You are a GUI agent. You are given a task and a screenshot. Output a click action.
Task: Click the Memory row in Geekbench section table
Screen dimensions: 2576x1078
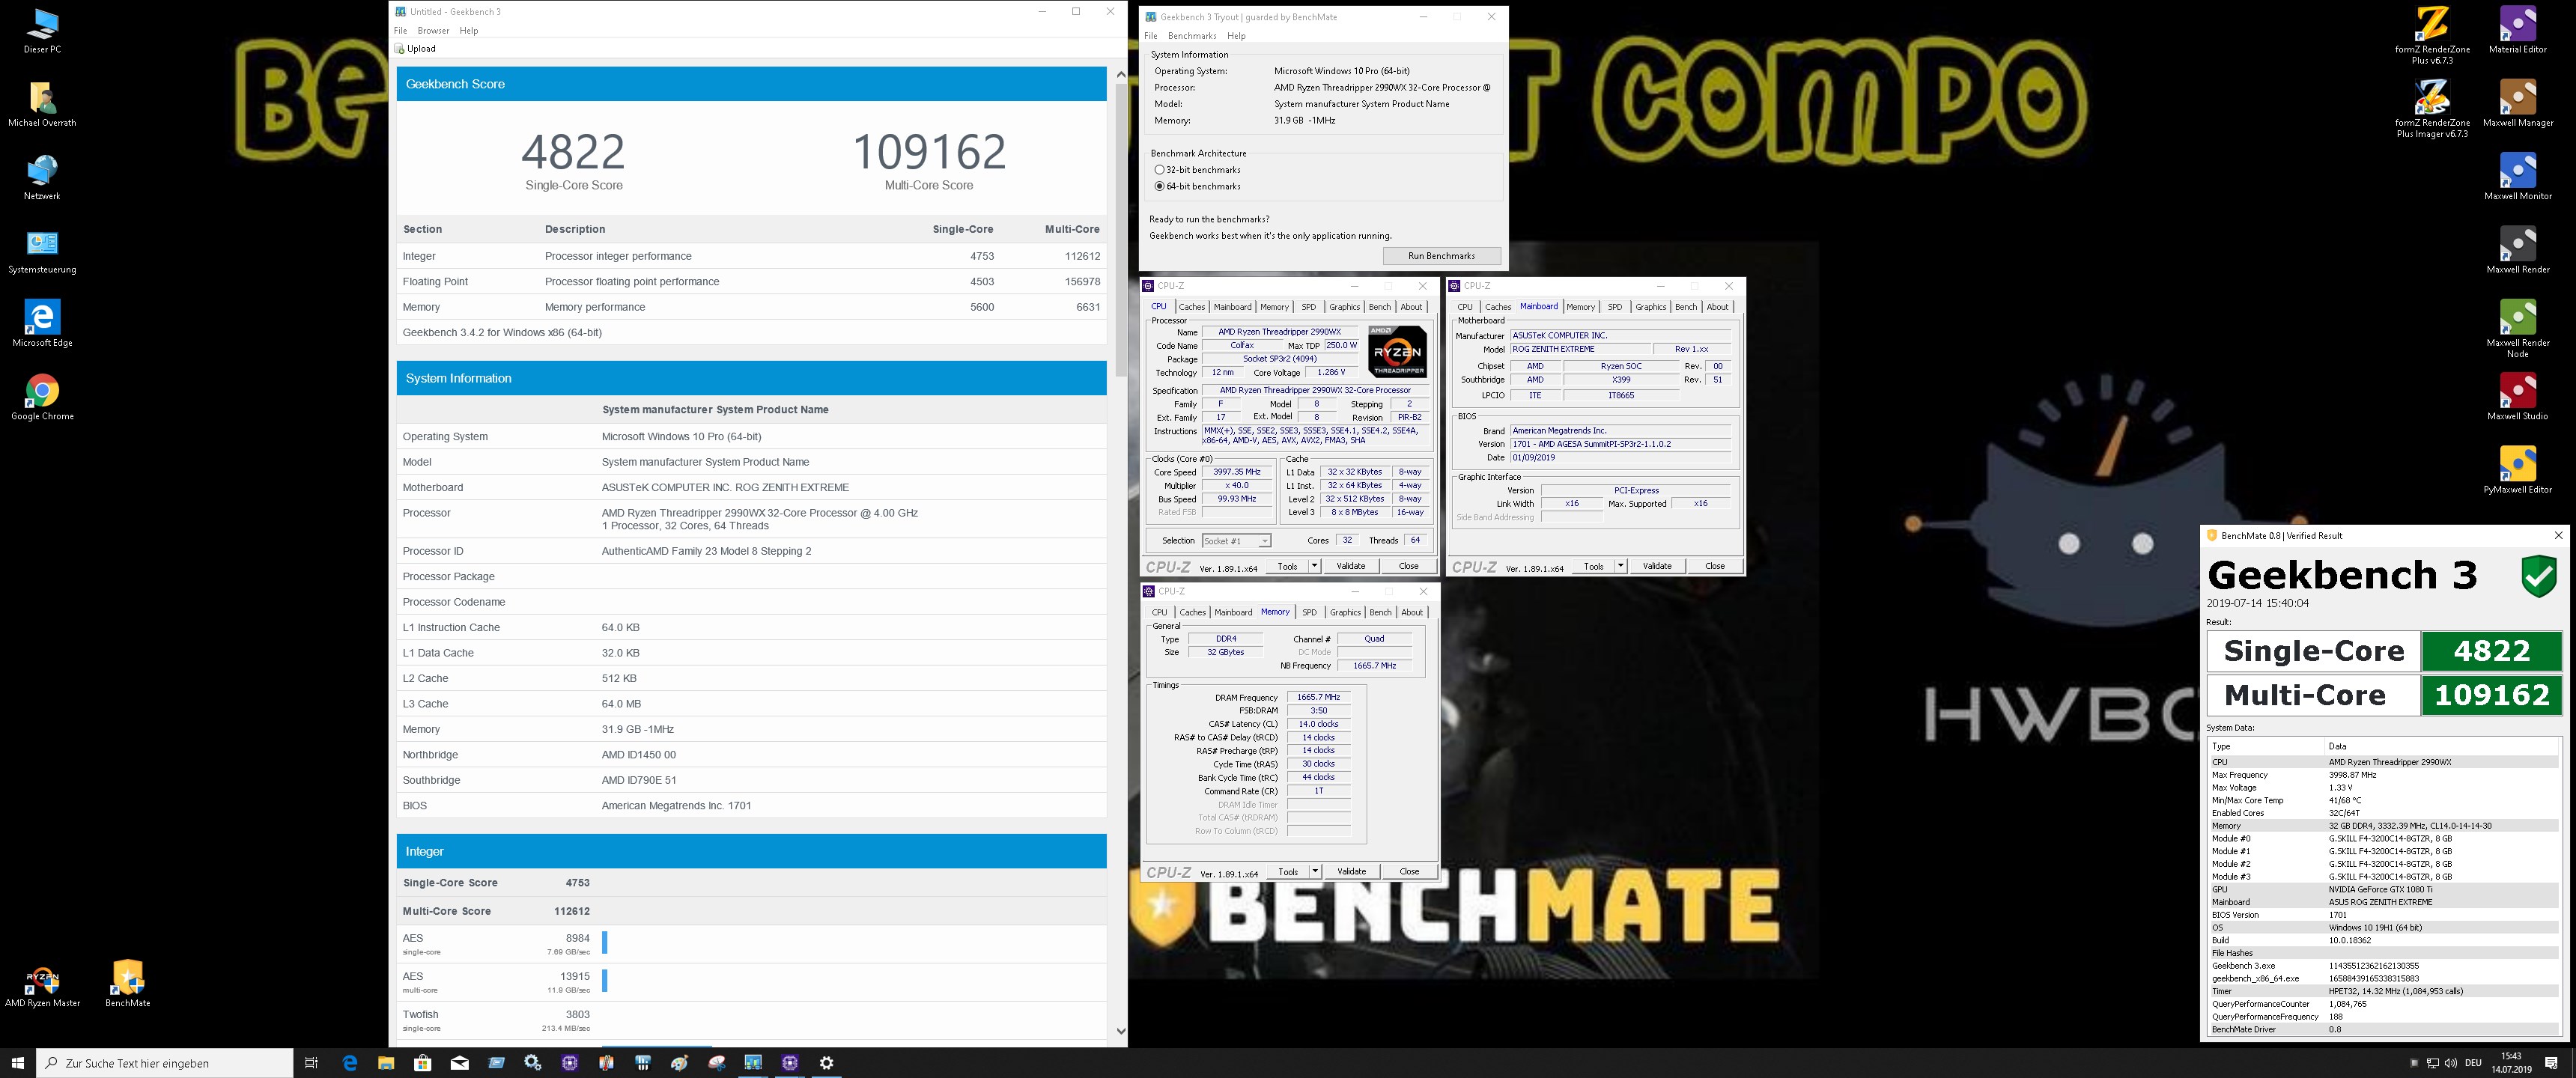(x=751, y=307)
